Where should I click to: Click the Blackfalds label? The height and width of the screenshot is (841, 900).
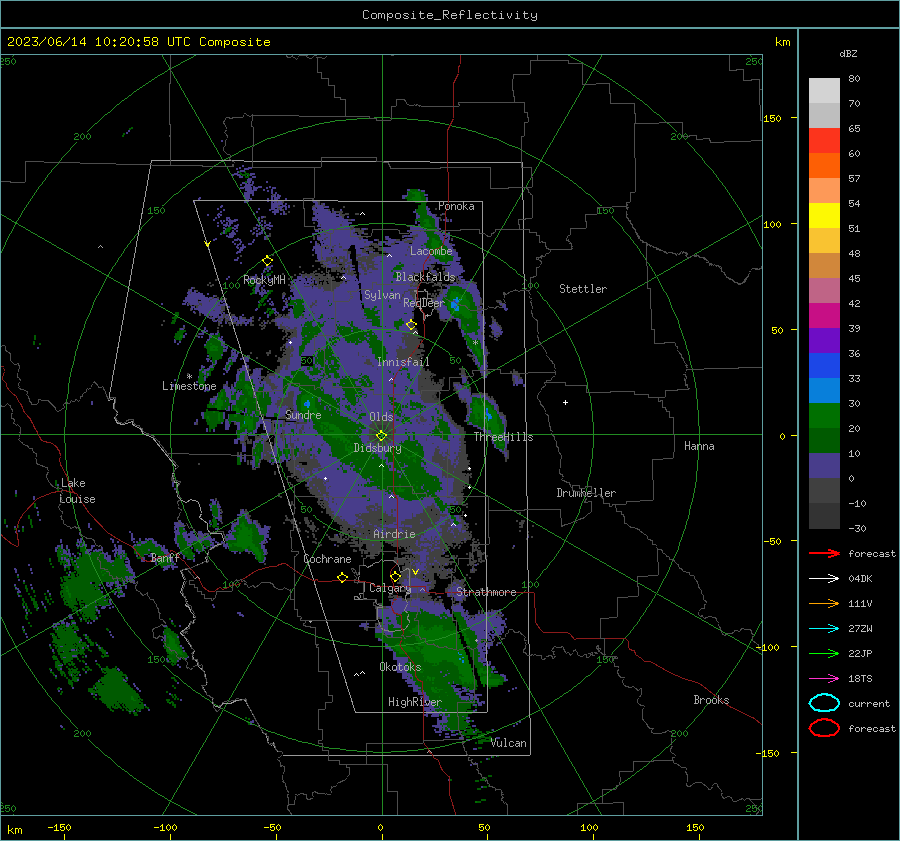click(x=425, y=277)
